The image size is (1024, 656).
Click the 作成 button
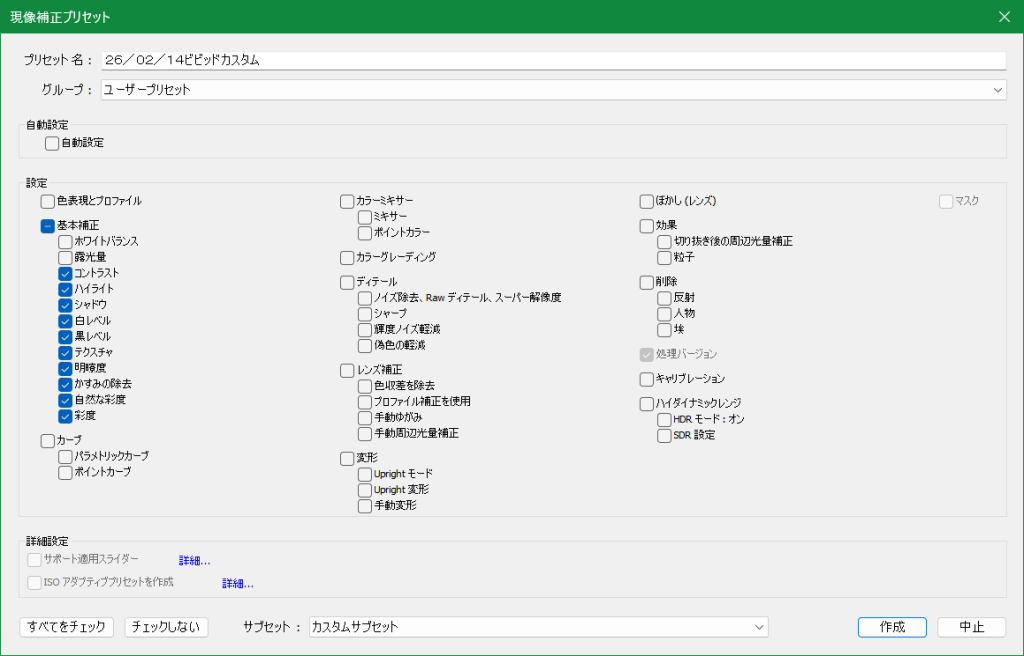pyautogui.click(x=892, y=627)
